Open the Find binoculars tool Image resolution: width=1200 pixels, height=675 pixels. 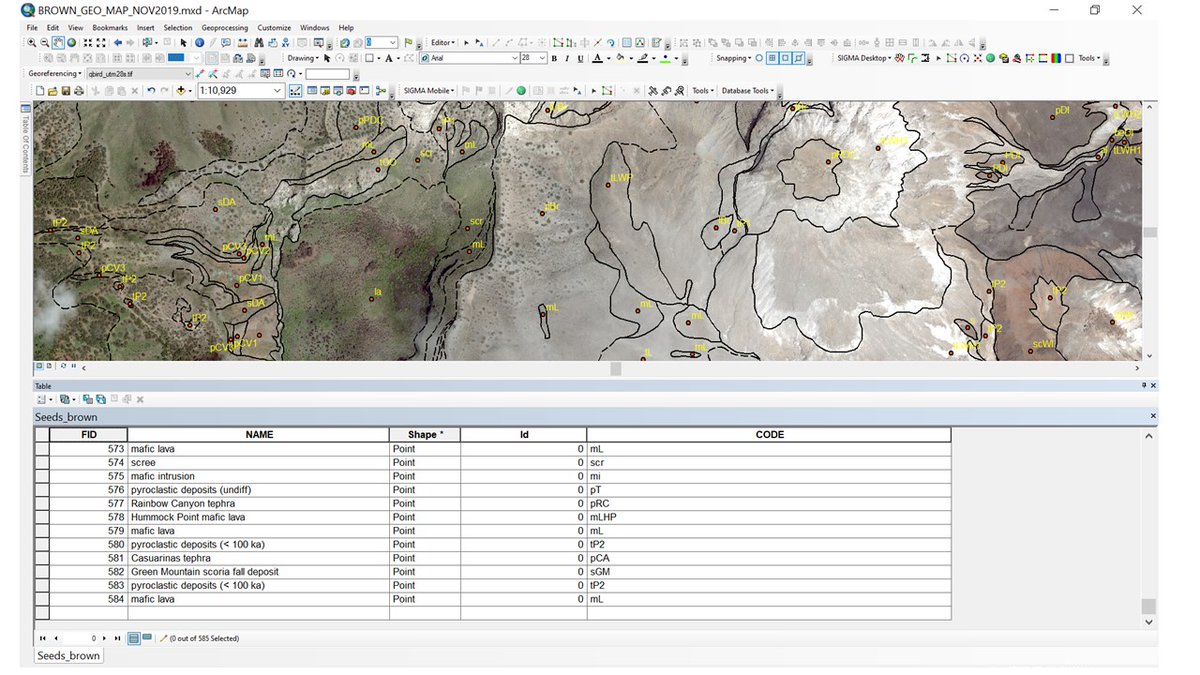tap(258, 43)
